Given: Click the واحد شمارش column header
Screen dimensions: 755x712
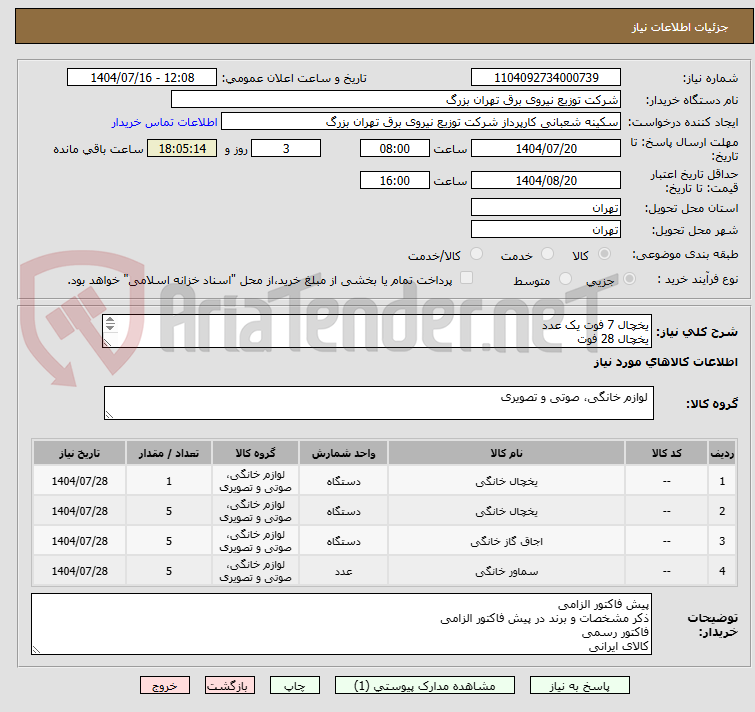Looking at the screenshot, I should coord(343,453).
